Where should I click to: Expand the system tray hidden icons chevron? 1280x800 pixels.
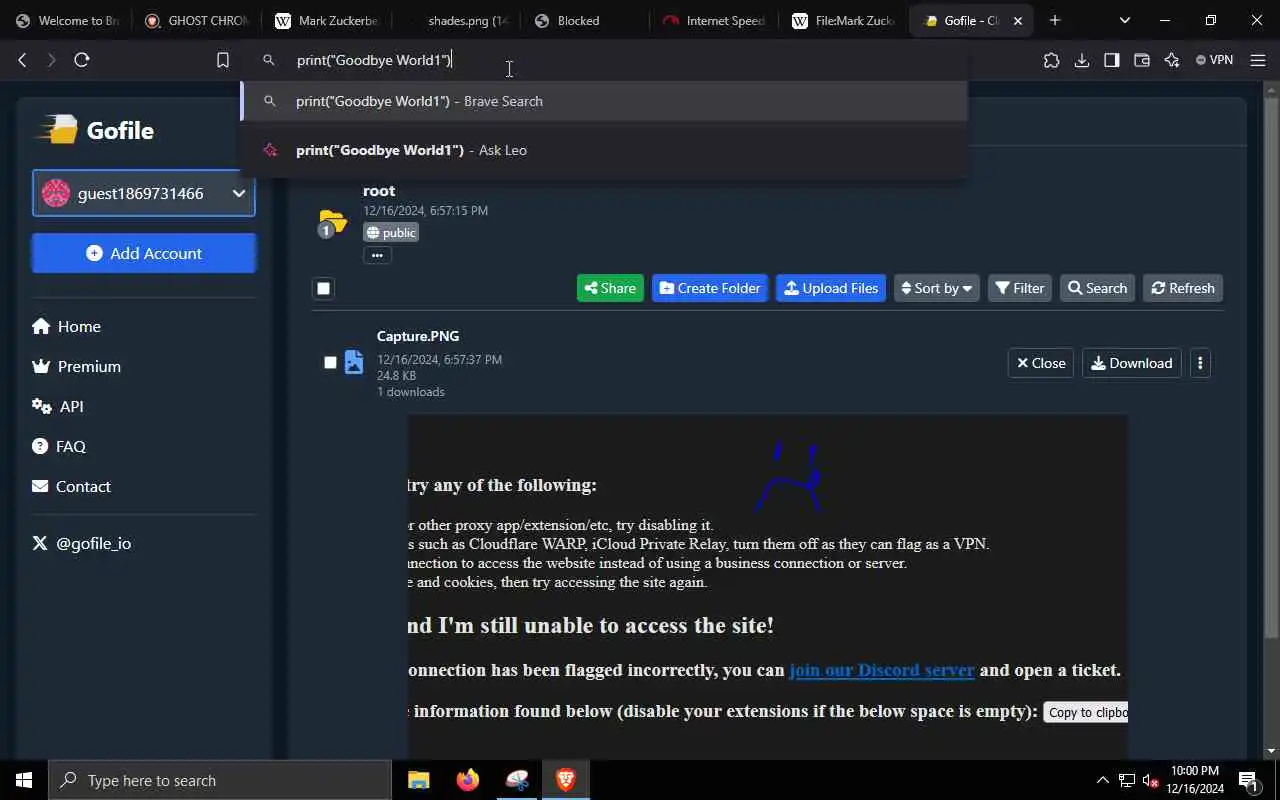tap(1103, 780)
